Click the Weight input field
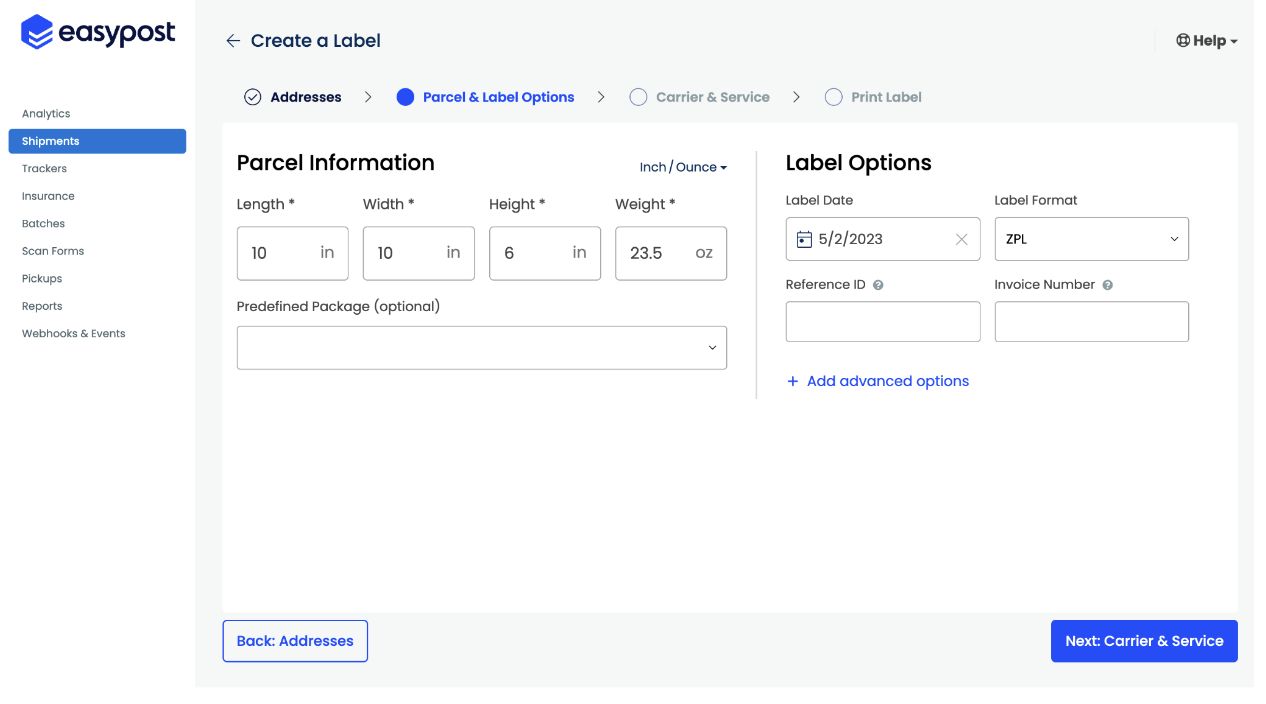 coord(658,253)
